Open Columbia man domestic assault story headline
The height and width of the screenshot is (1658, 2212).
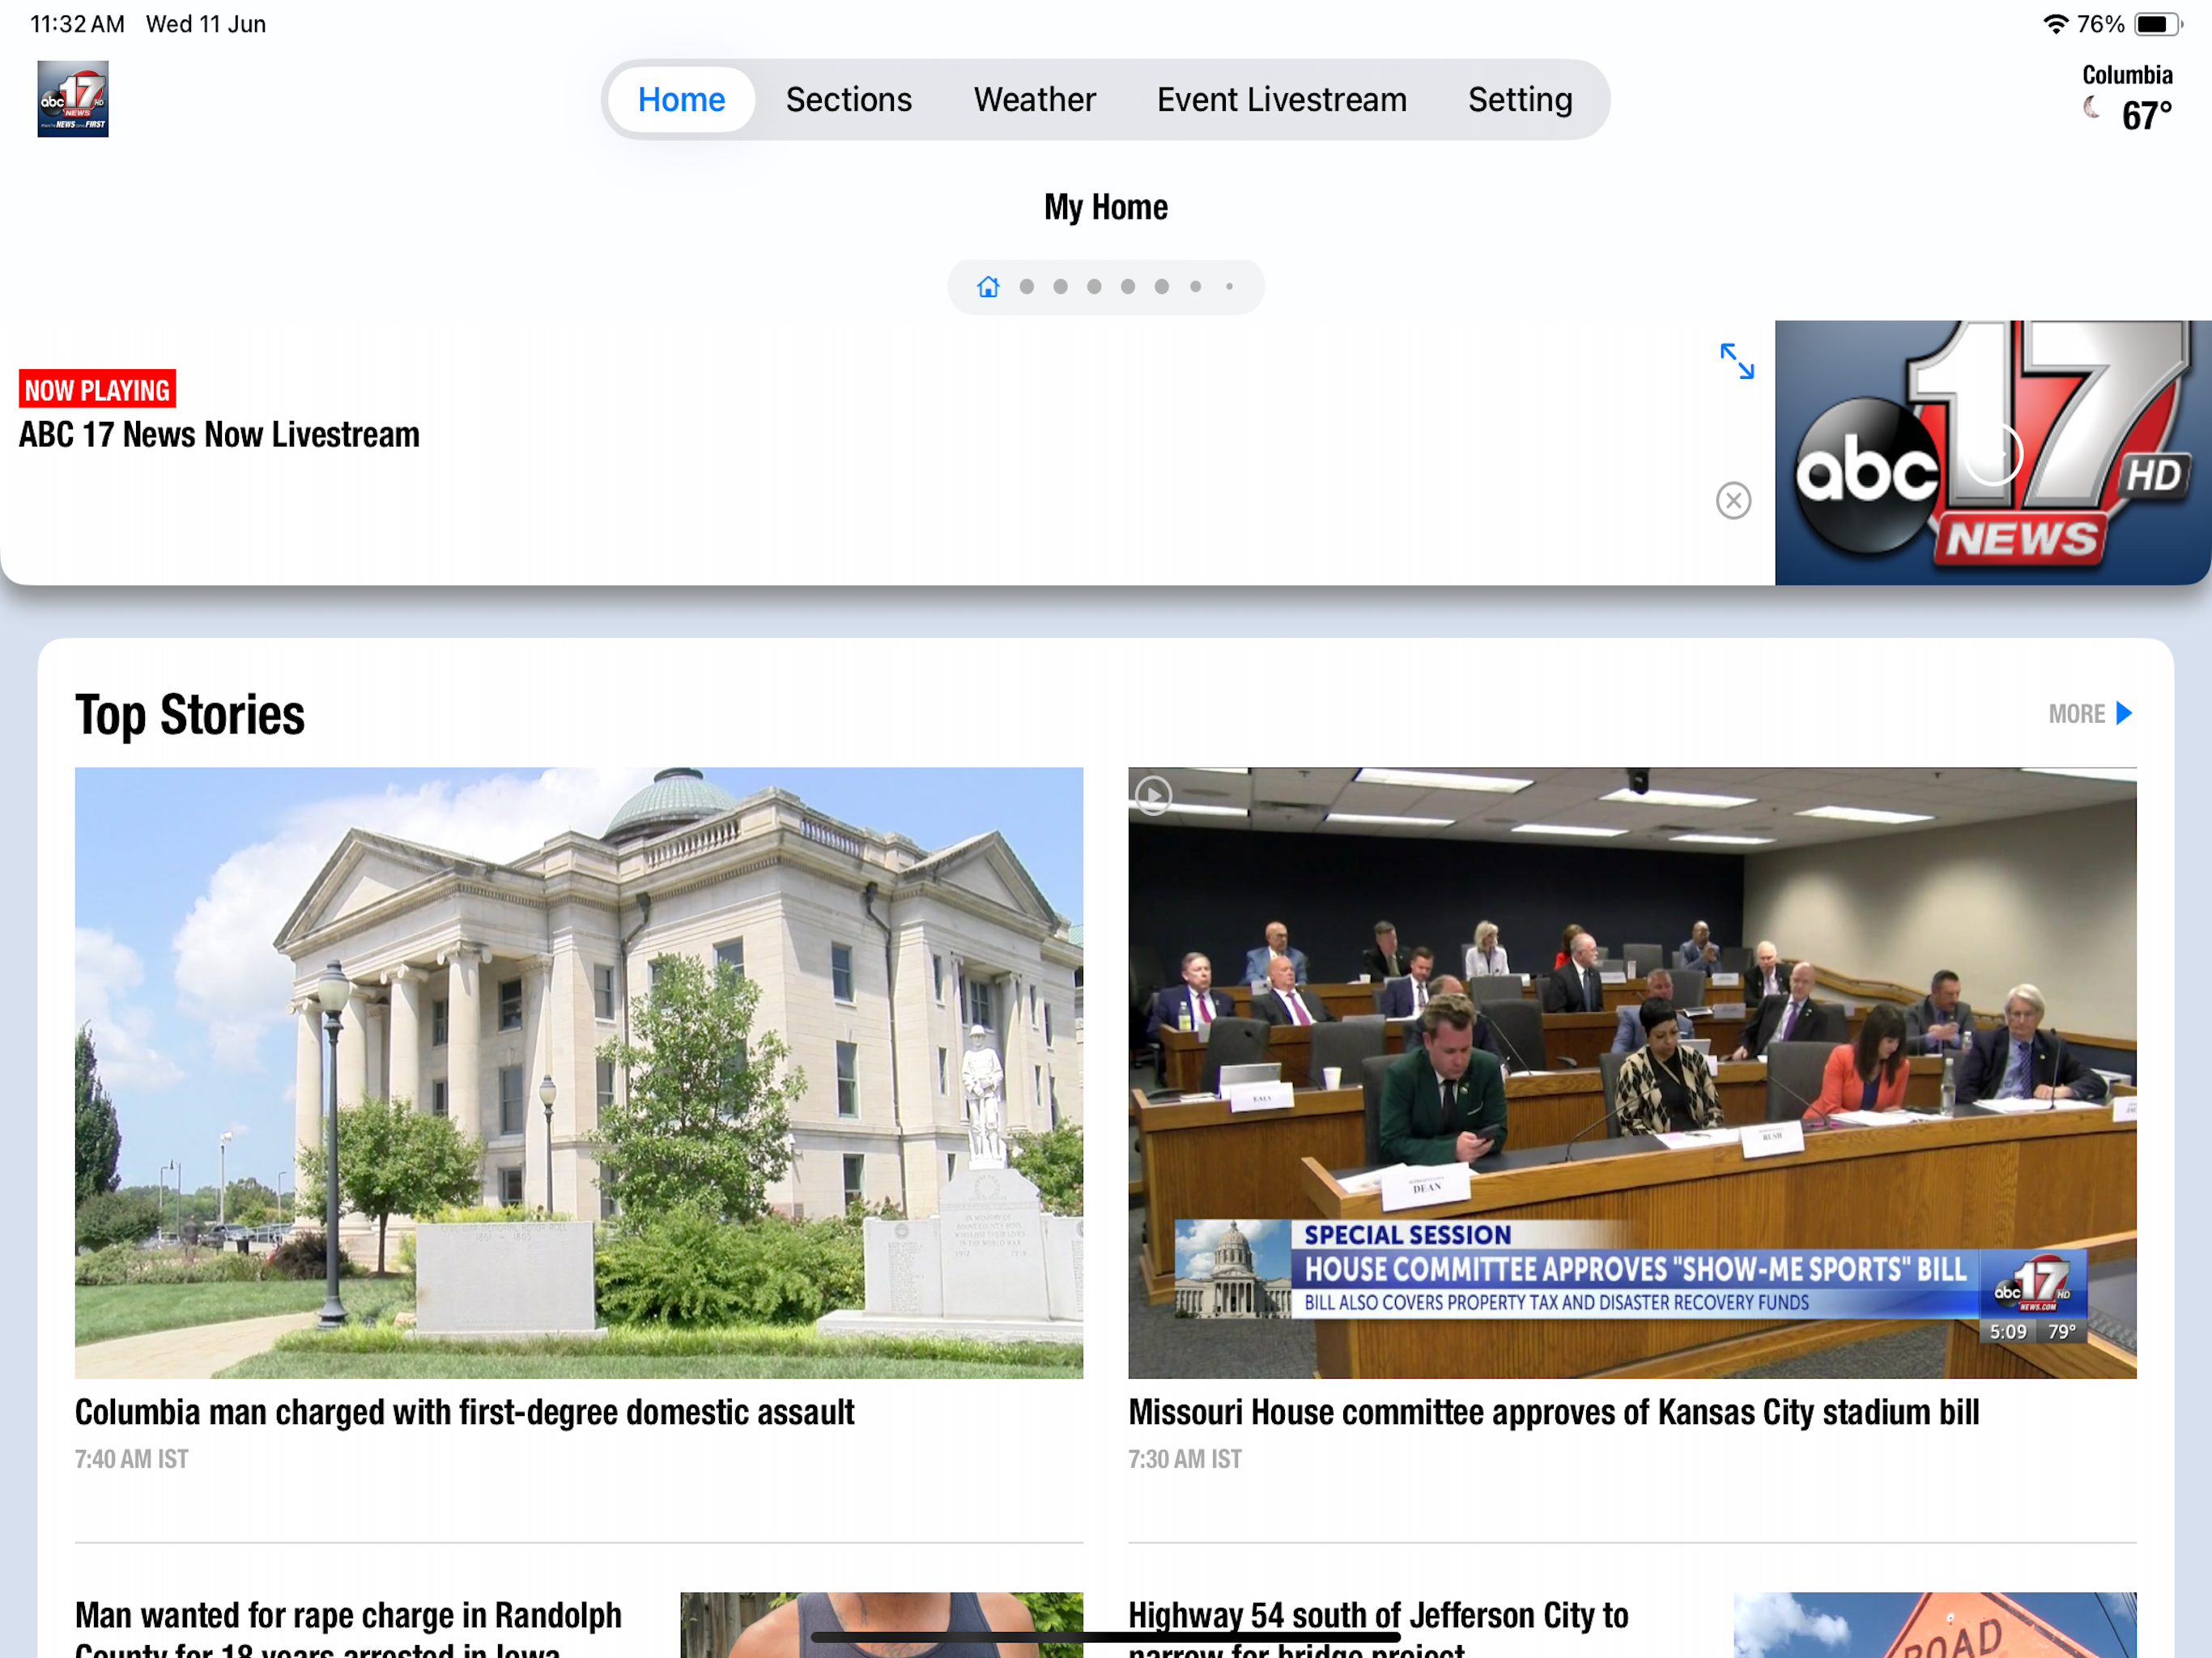(464, 1412)
